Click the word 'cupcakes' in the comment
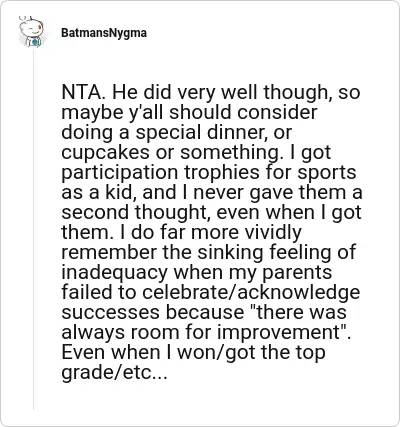The image size is (400, 427). pyautogui.click(x=105, y=153)
